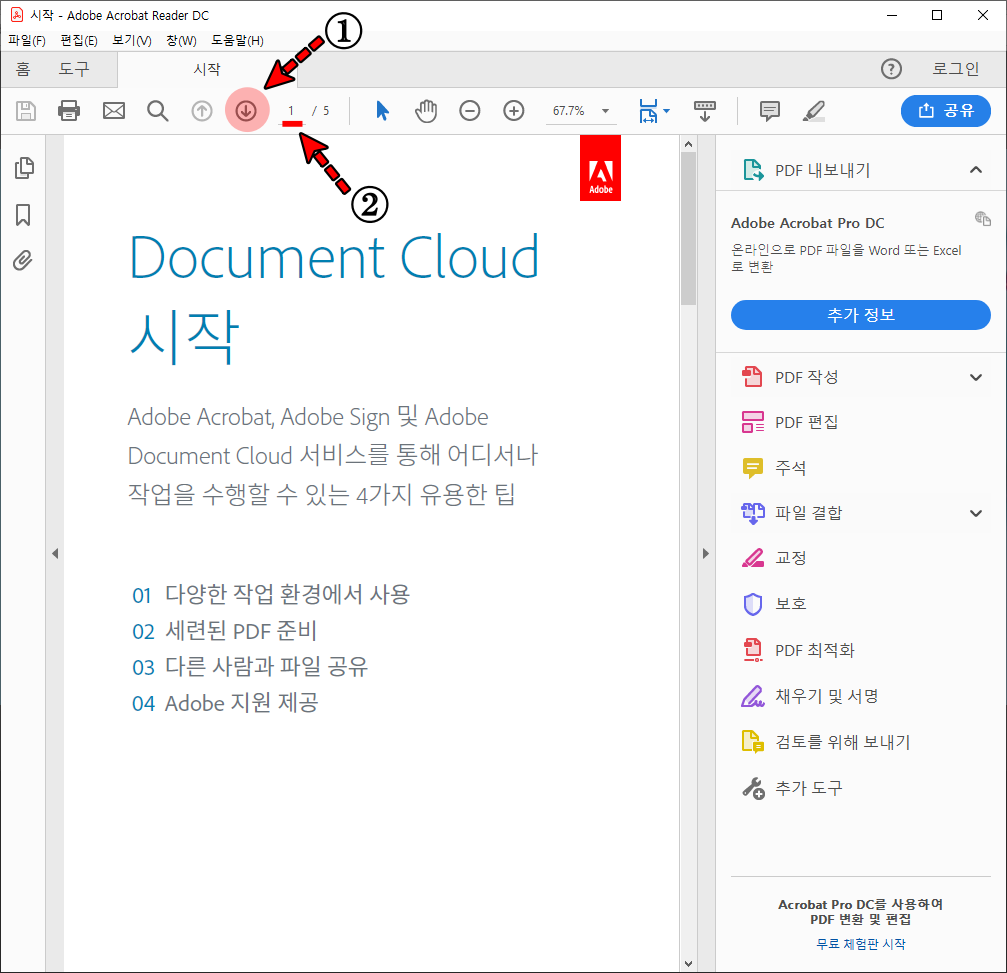The width and height of the screenshot is (1007, 973).
Task: Zoom out with the minus icon
Action: click(469, 110)
